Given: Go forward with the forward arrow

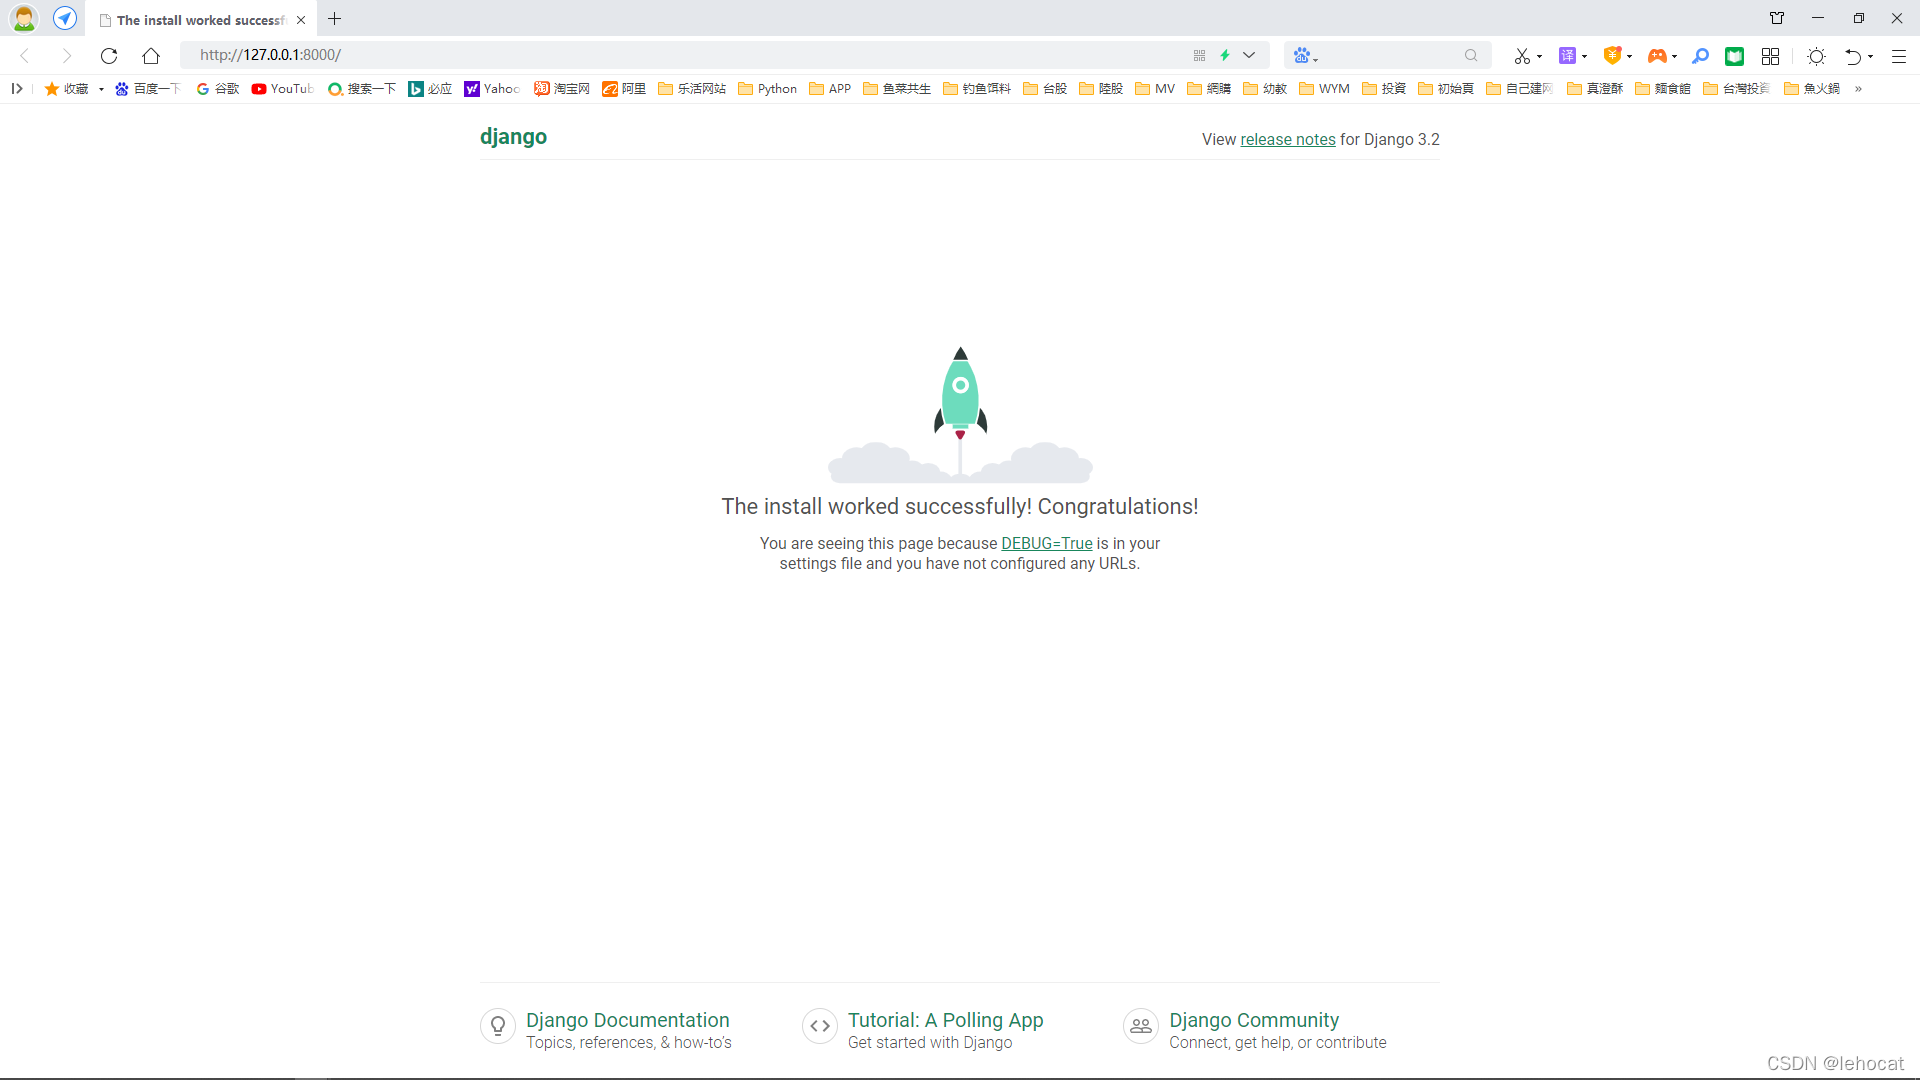Looking at the screenshot, I should pyautogui.click(x=67, y=56).
